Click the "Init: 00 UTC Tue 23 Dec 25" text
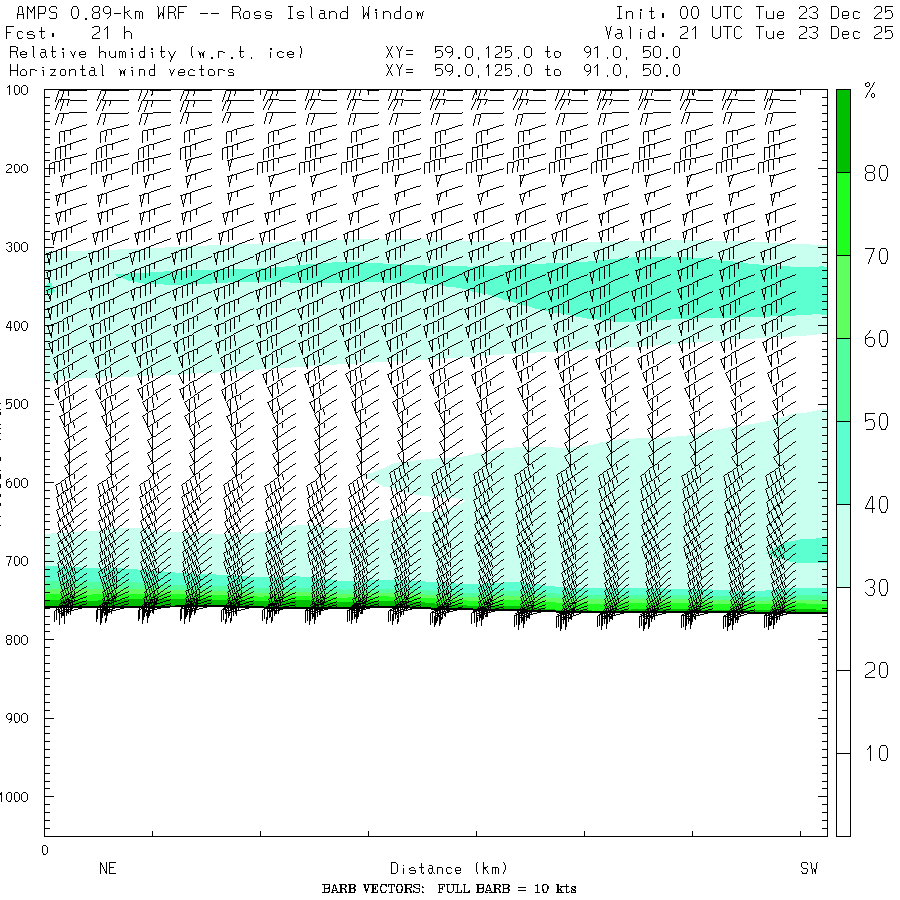The height and width of the screenshot is (900, 900). [753, 14]
